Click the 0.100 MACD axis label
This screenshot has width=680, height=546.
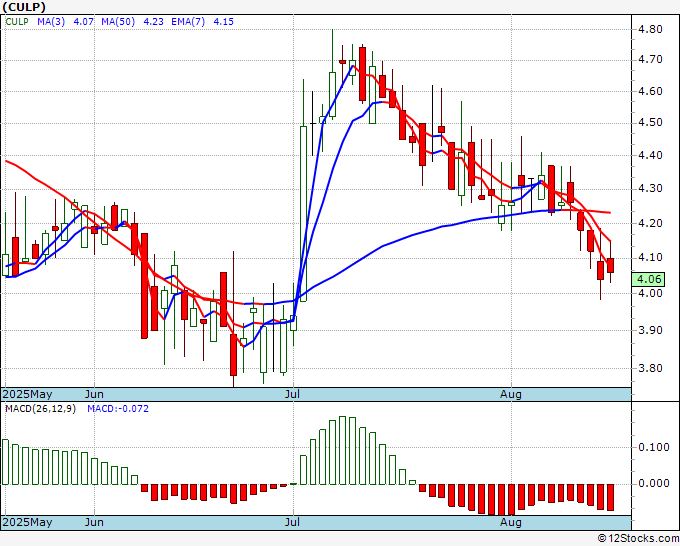(654, 447)
